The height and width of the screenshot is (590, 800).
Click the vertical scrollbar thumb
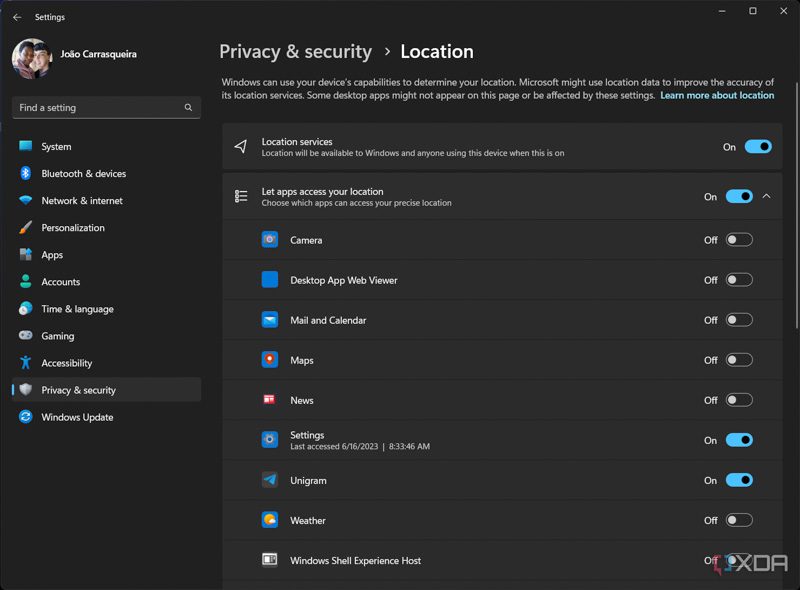(x=796, y=204)
